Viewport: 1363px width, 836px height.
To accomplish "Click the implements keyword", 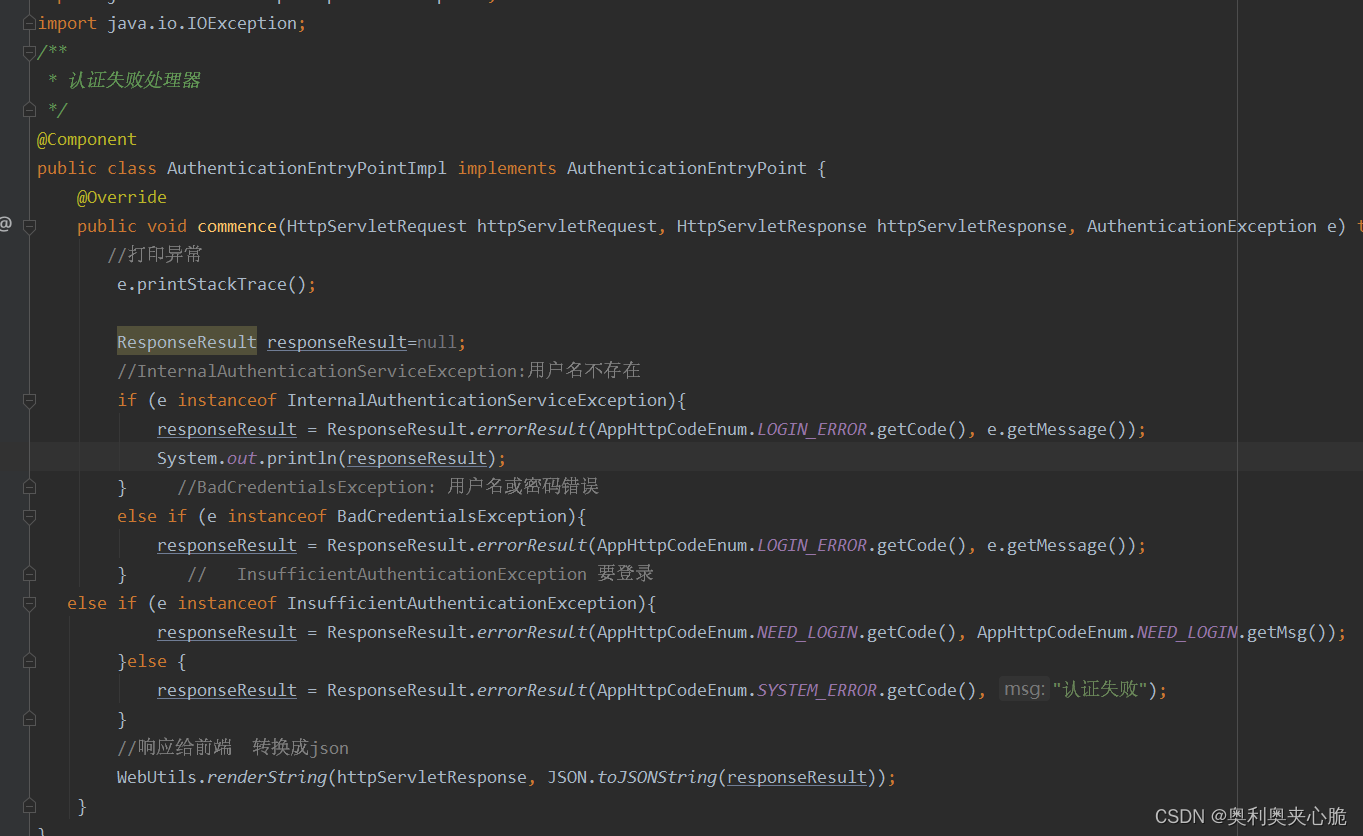I will coord(507,168).
